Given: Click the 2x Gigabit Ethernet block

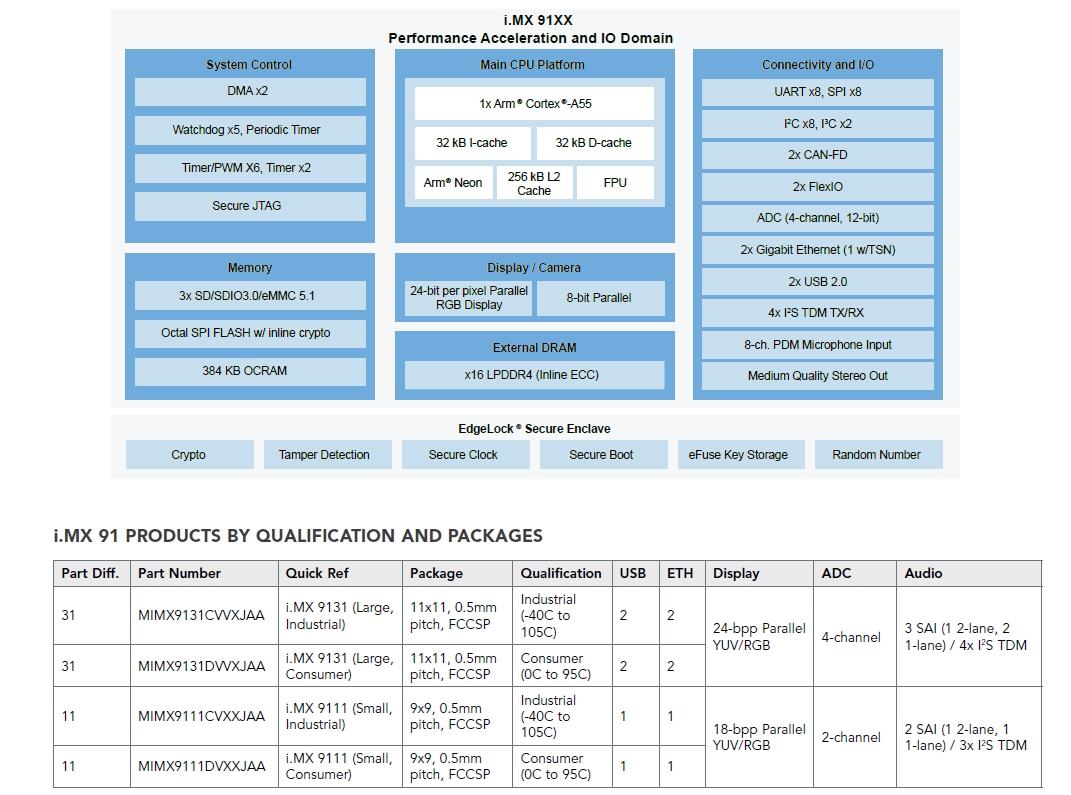Looking at the screenshot, I should pos(817,250).
